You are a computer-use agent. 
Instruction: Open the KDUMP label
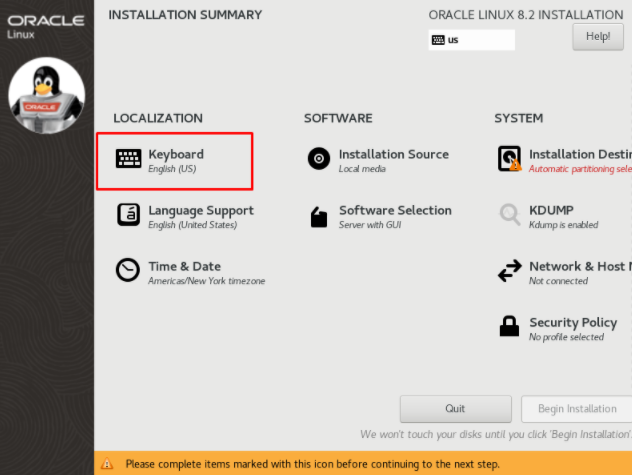pos(551,210)
